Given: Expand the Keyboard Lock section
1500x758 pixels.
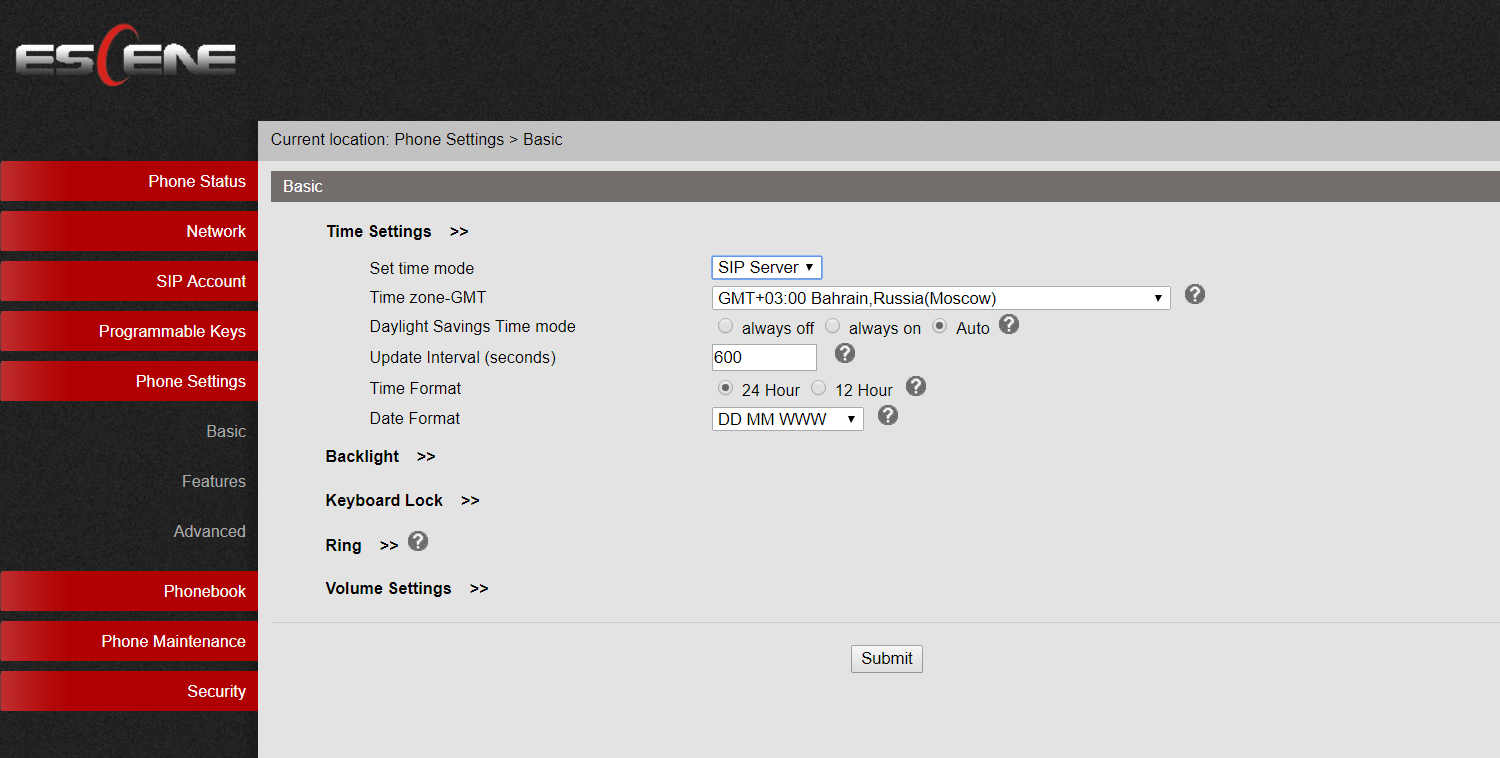Looking at the screenshot, I should 402,500.
